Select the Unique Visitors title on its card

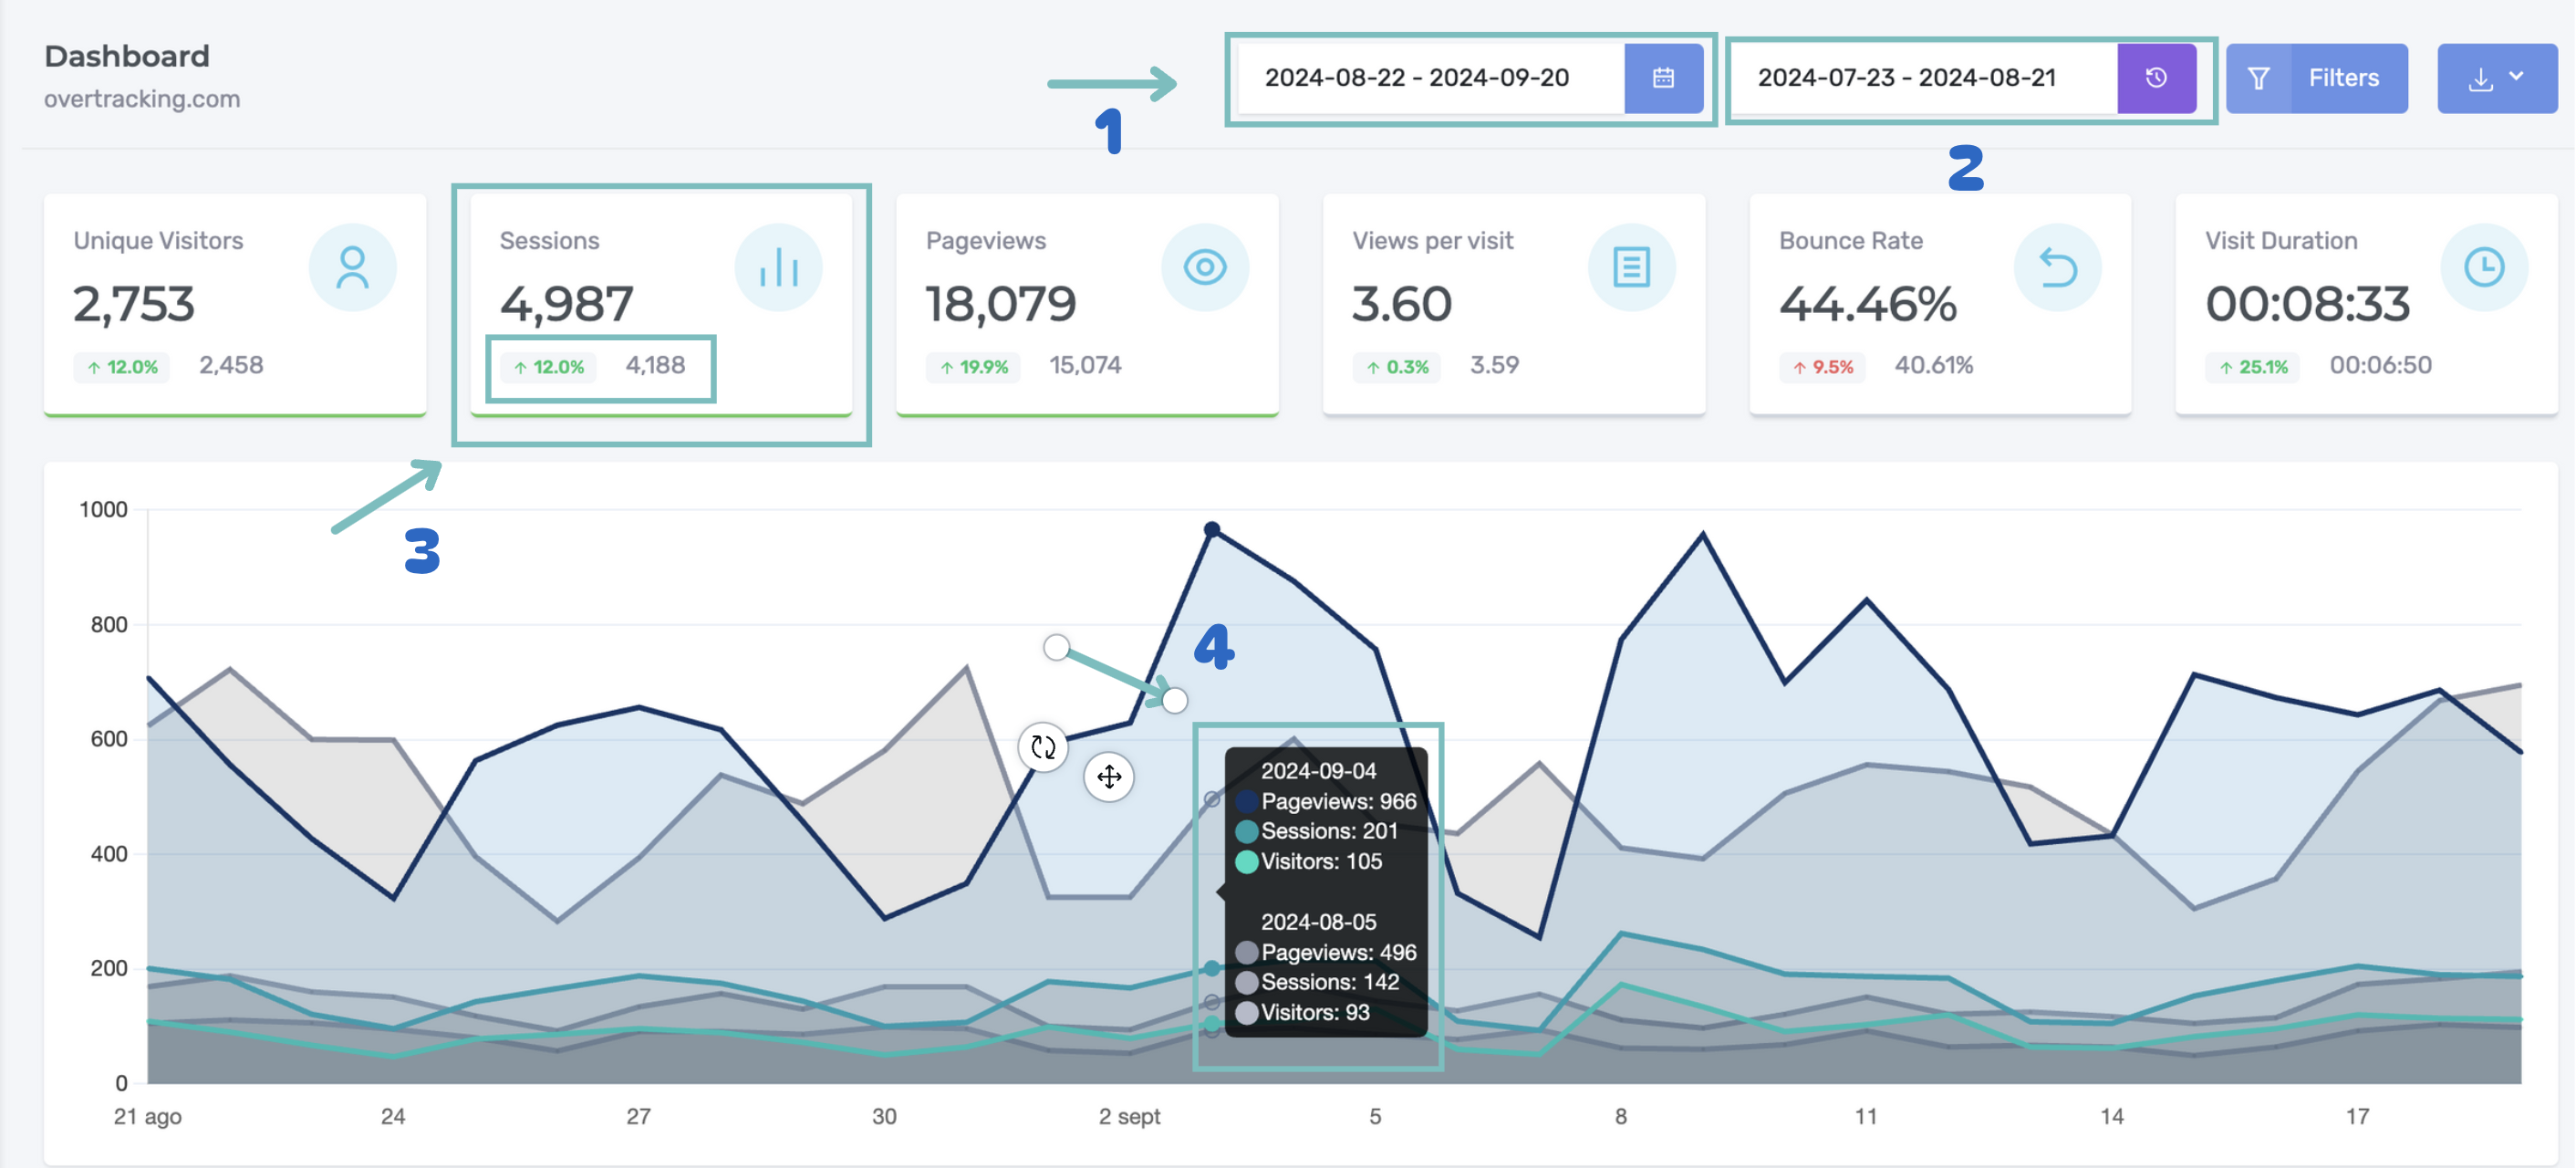click(x=158, y=241)
